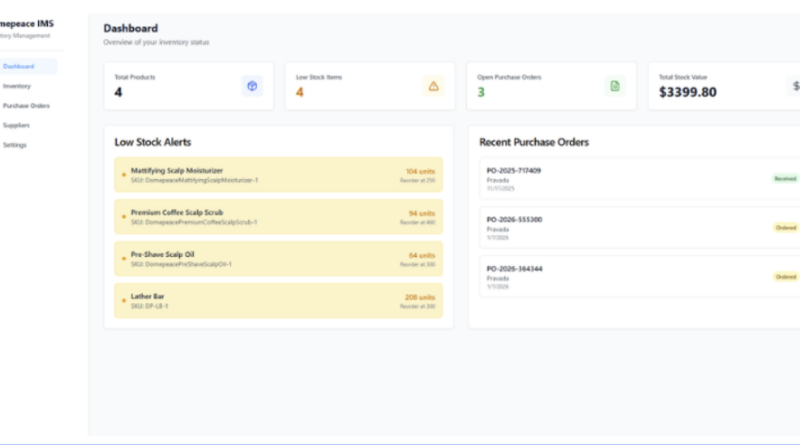This screenshot has width=800, height=445.
Task: Click the Recent Purchase Orders heading
Action: point(534,142)
